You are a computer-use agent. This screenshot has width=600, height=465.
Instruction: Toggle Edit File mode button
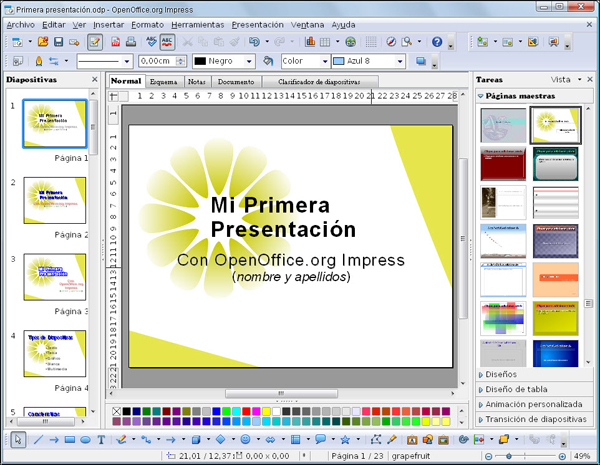click(x=95, y=42)
